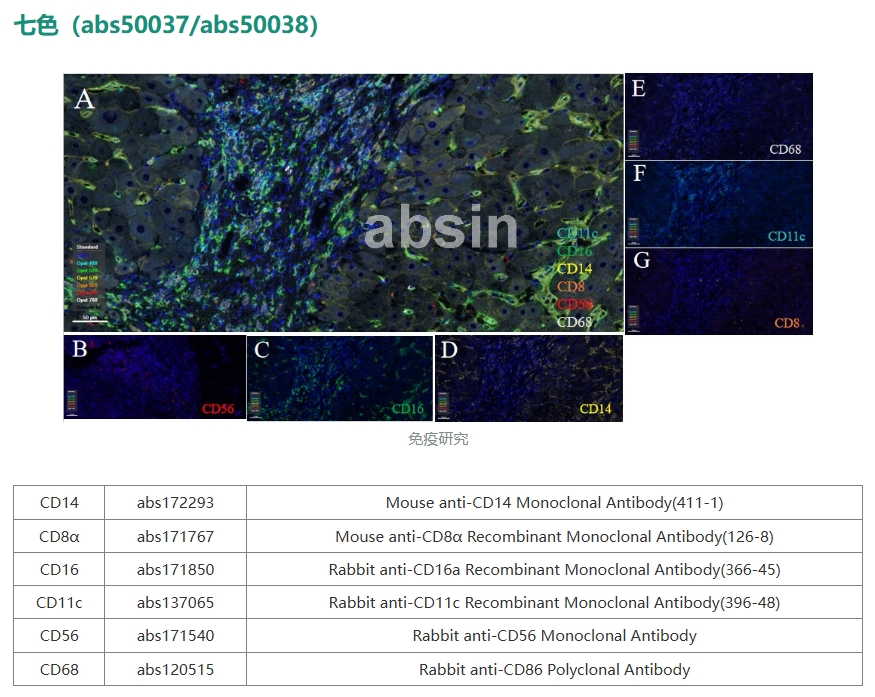
Task: Open panel C showing CD16 staining
Action: coord(340,377)
